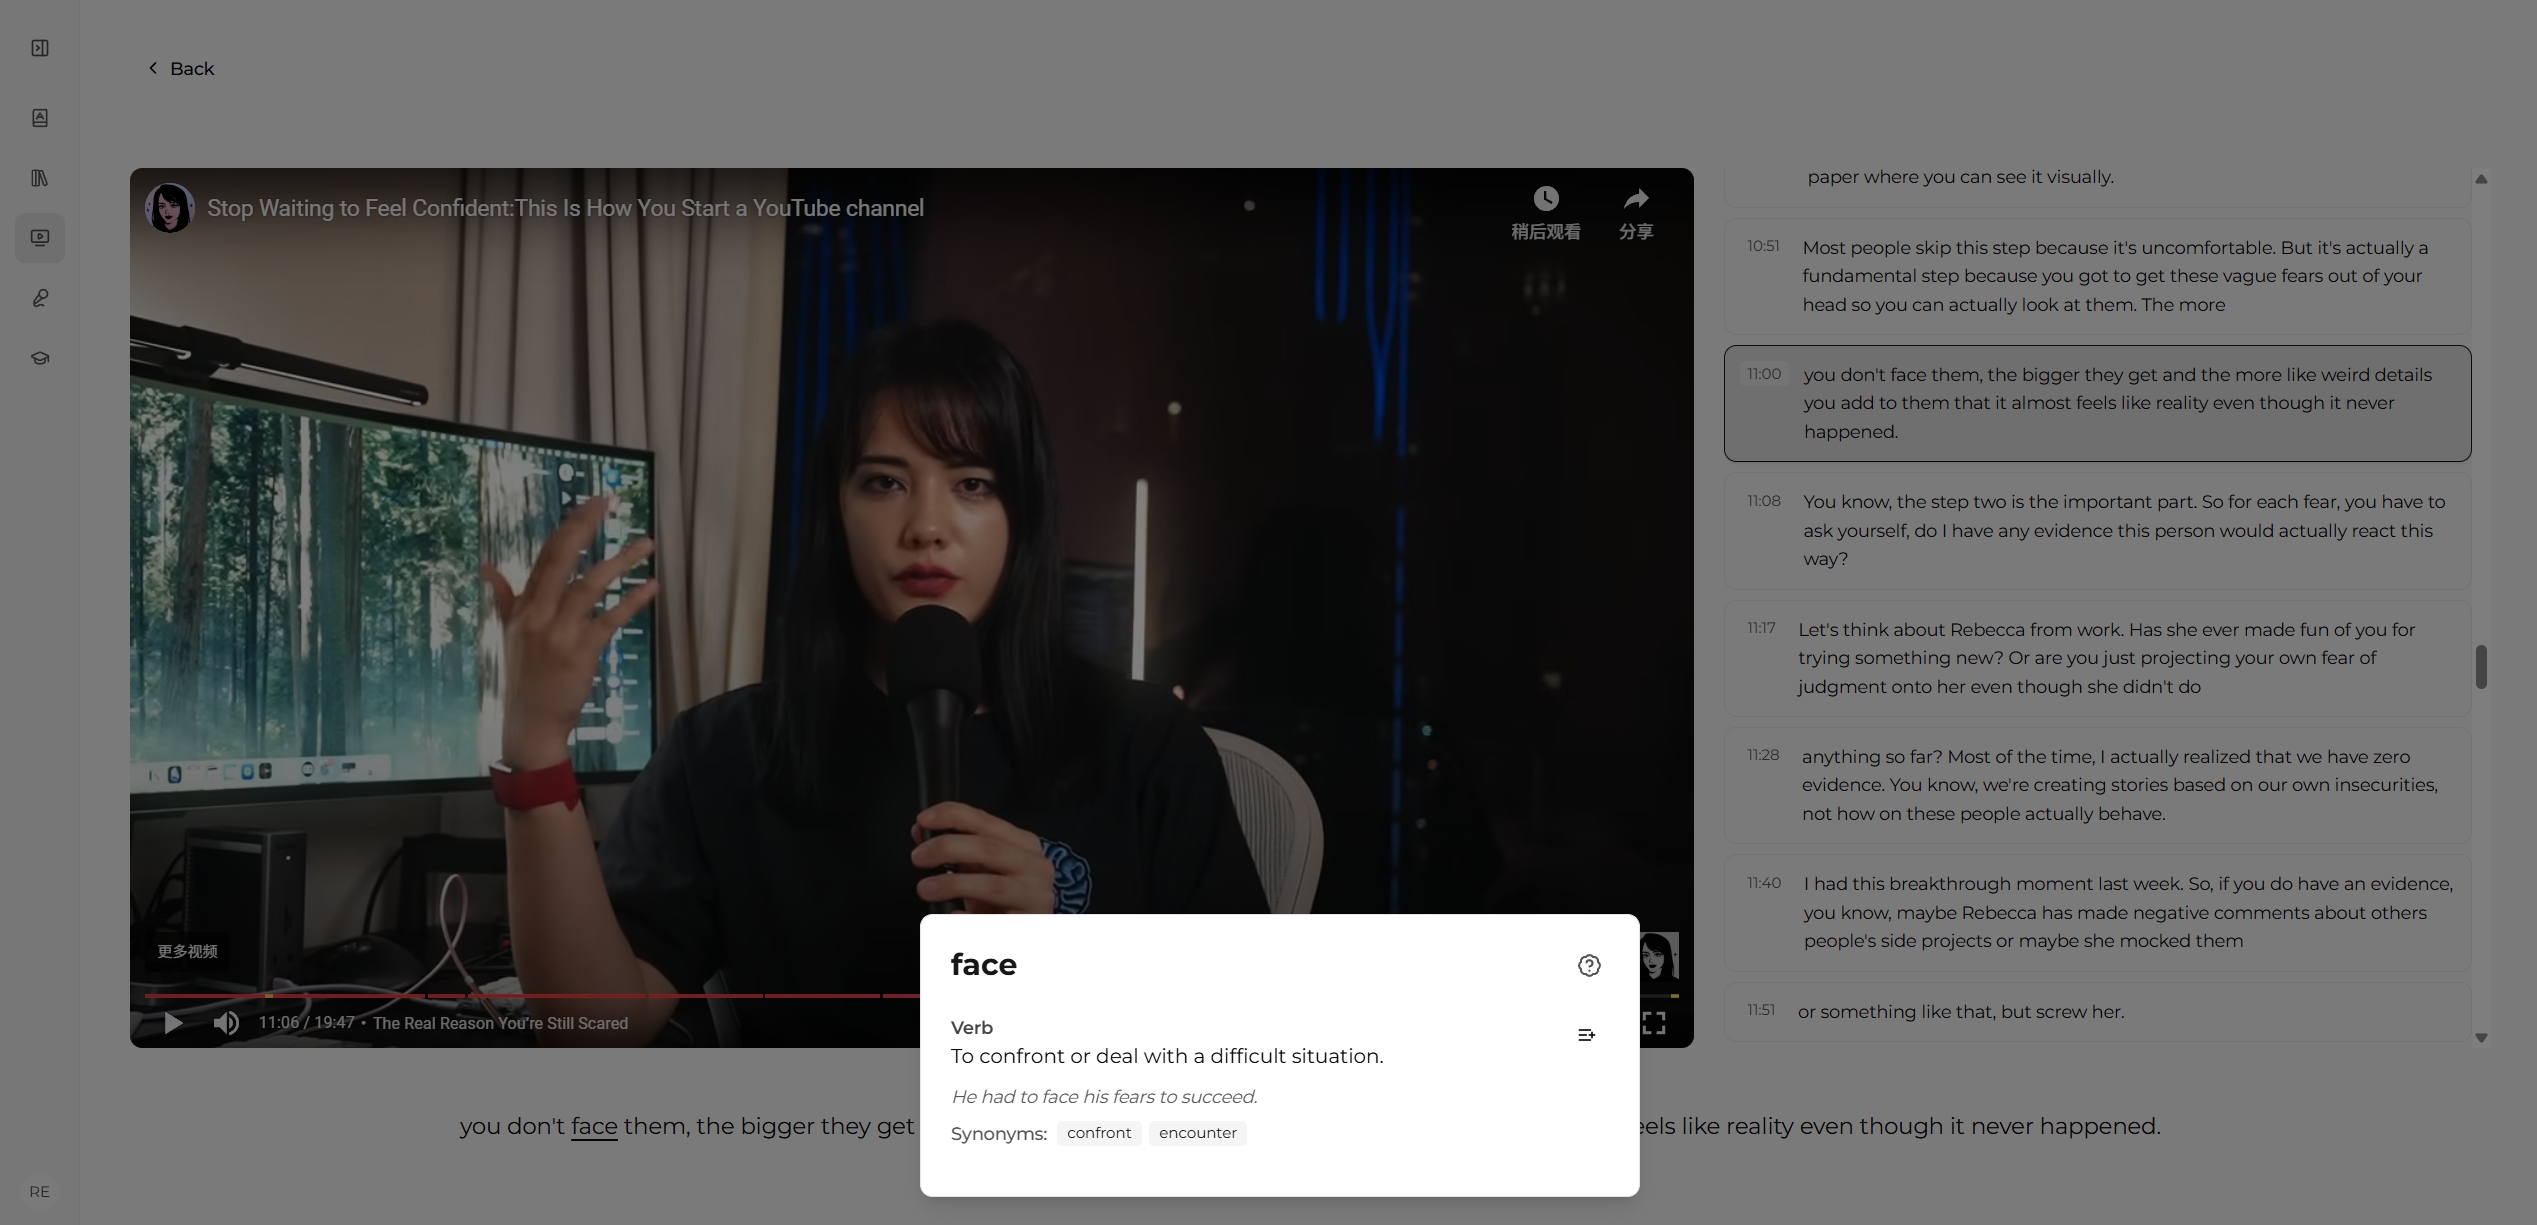Image resolution: width=2537 pixels, height=1225 pixels.
Task: Select the video learning sidebar icon
Action: pyautogui.click(x=40, y=238)
